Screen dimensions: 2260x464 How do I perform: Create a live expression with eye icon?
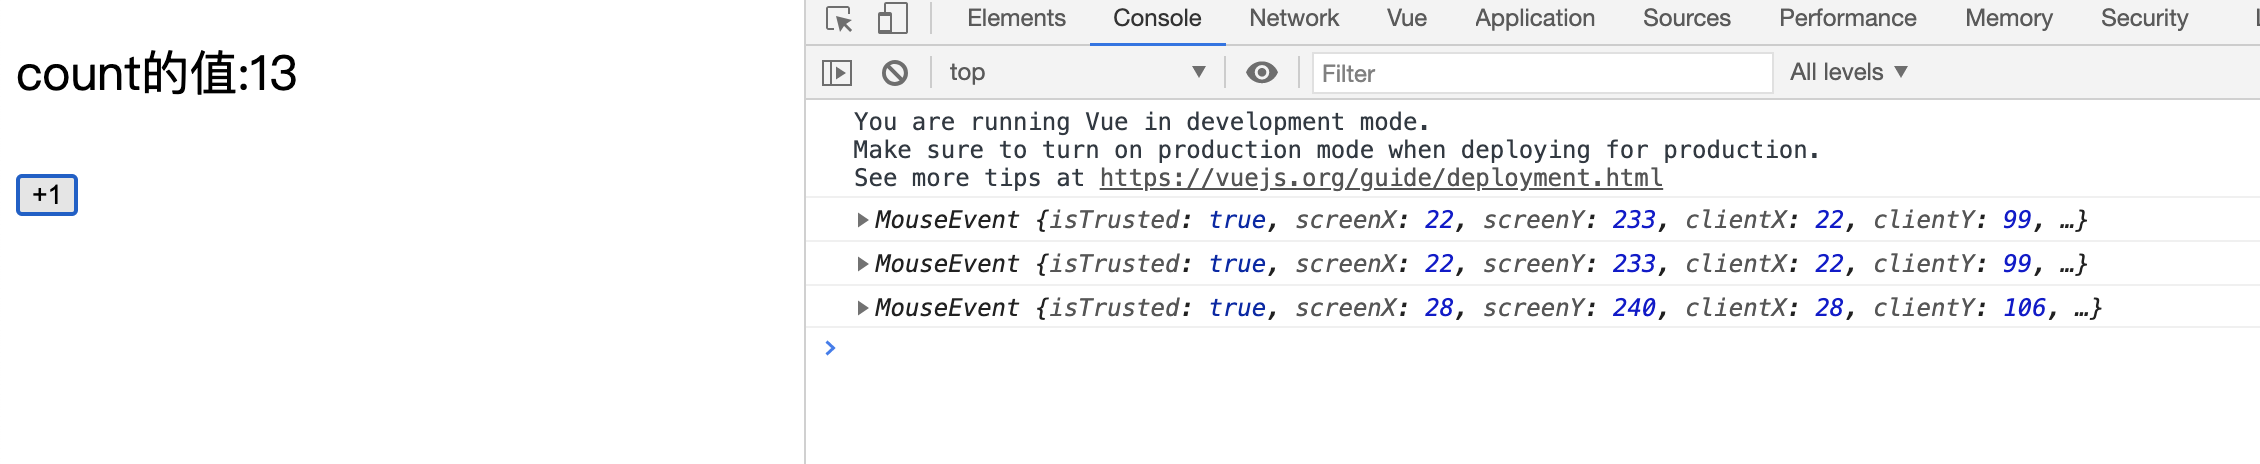click(x=1262, y=72)
